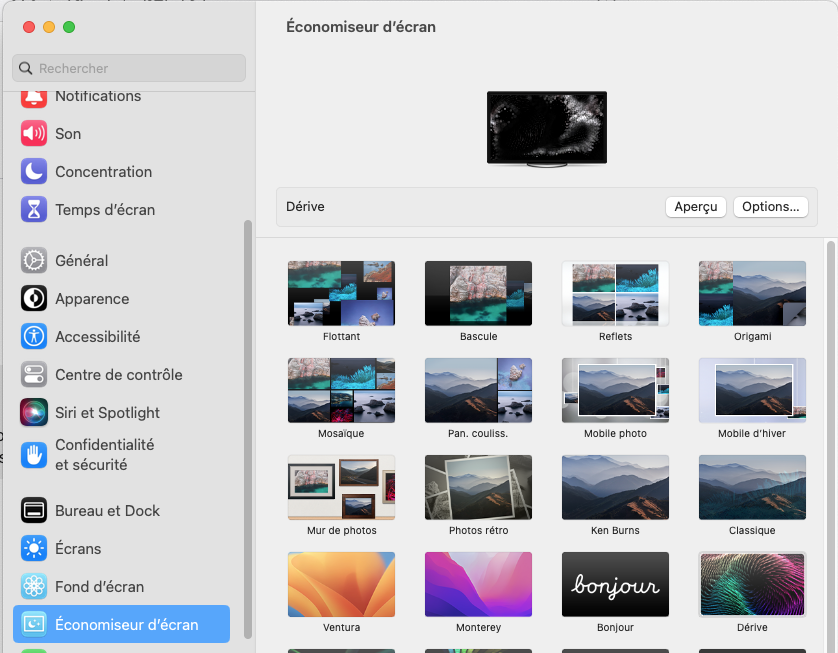
Task: Open Fond d'écran settings label
Action: tap(99, 587)
